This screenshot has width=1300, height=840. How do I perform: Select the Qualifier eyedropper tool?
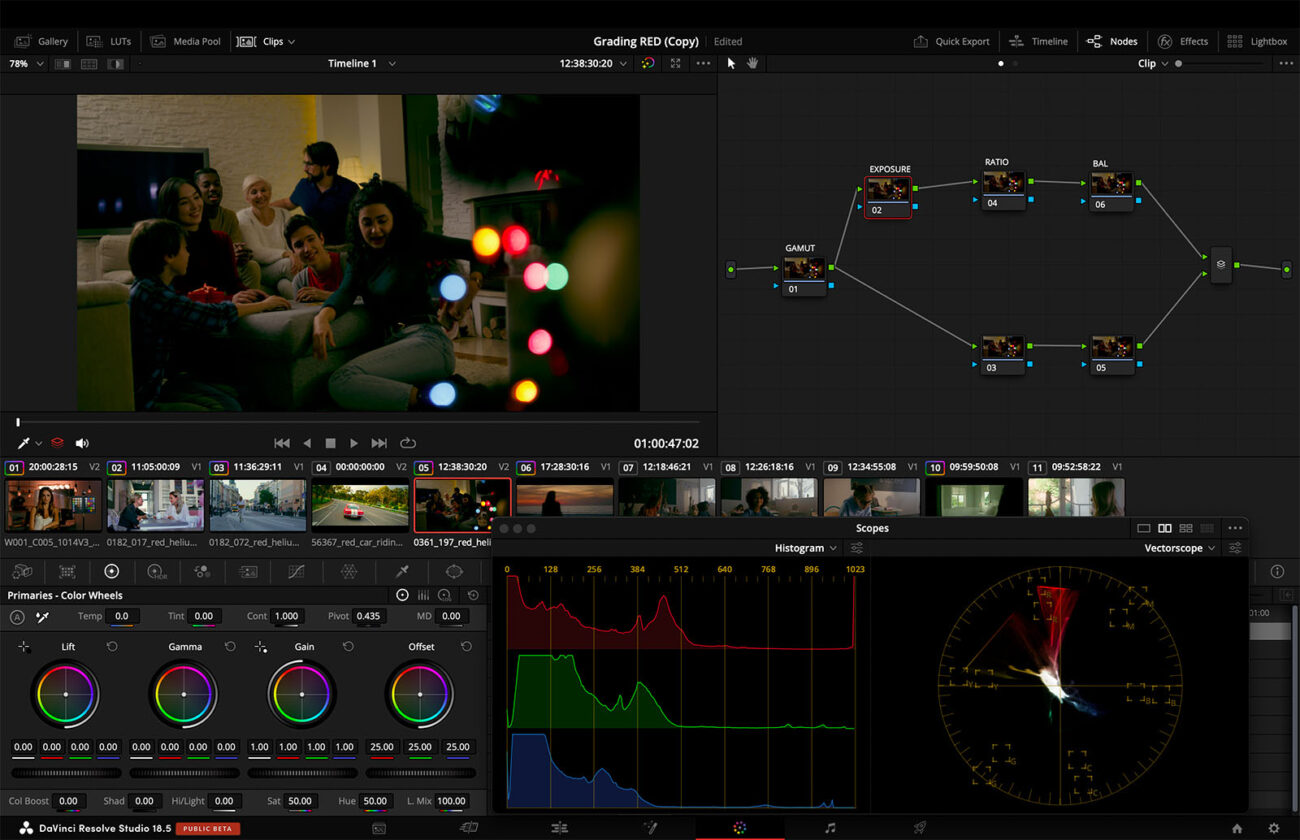pyautogui.click(x=404, y=571)
